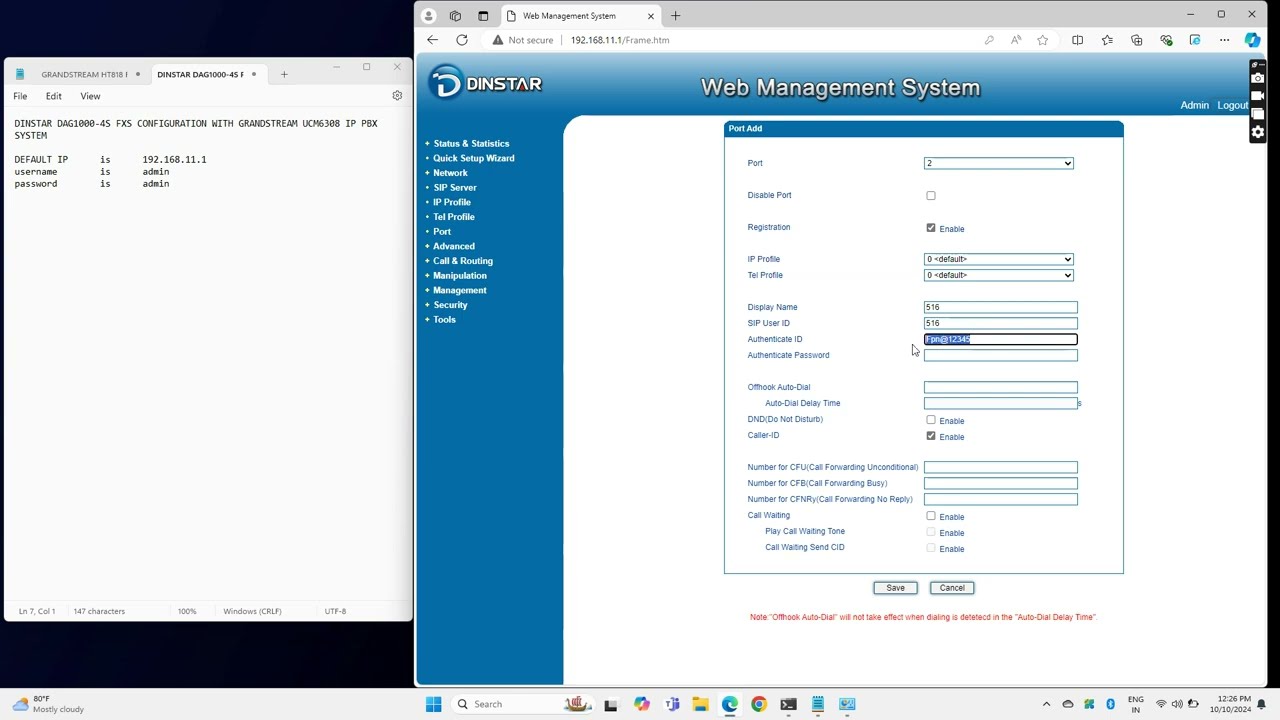Click Authenticate Password field
This screenshot has height=720, width=1280.
coord(1001,355)
